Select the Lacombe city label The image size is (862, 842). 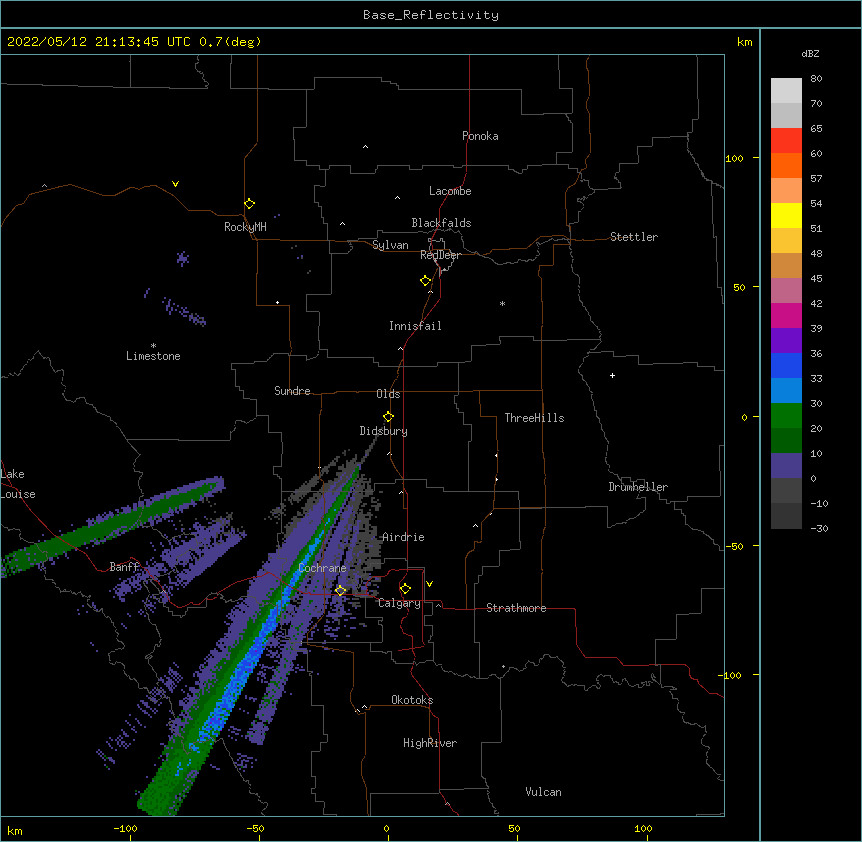click(x=450, y=191)
